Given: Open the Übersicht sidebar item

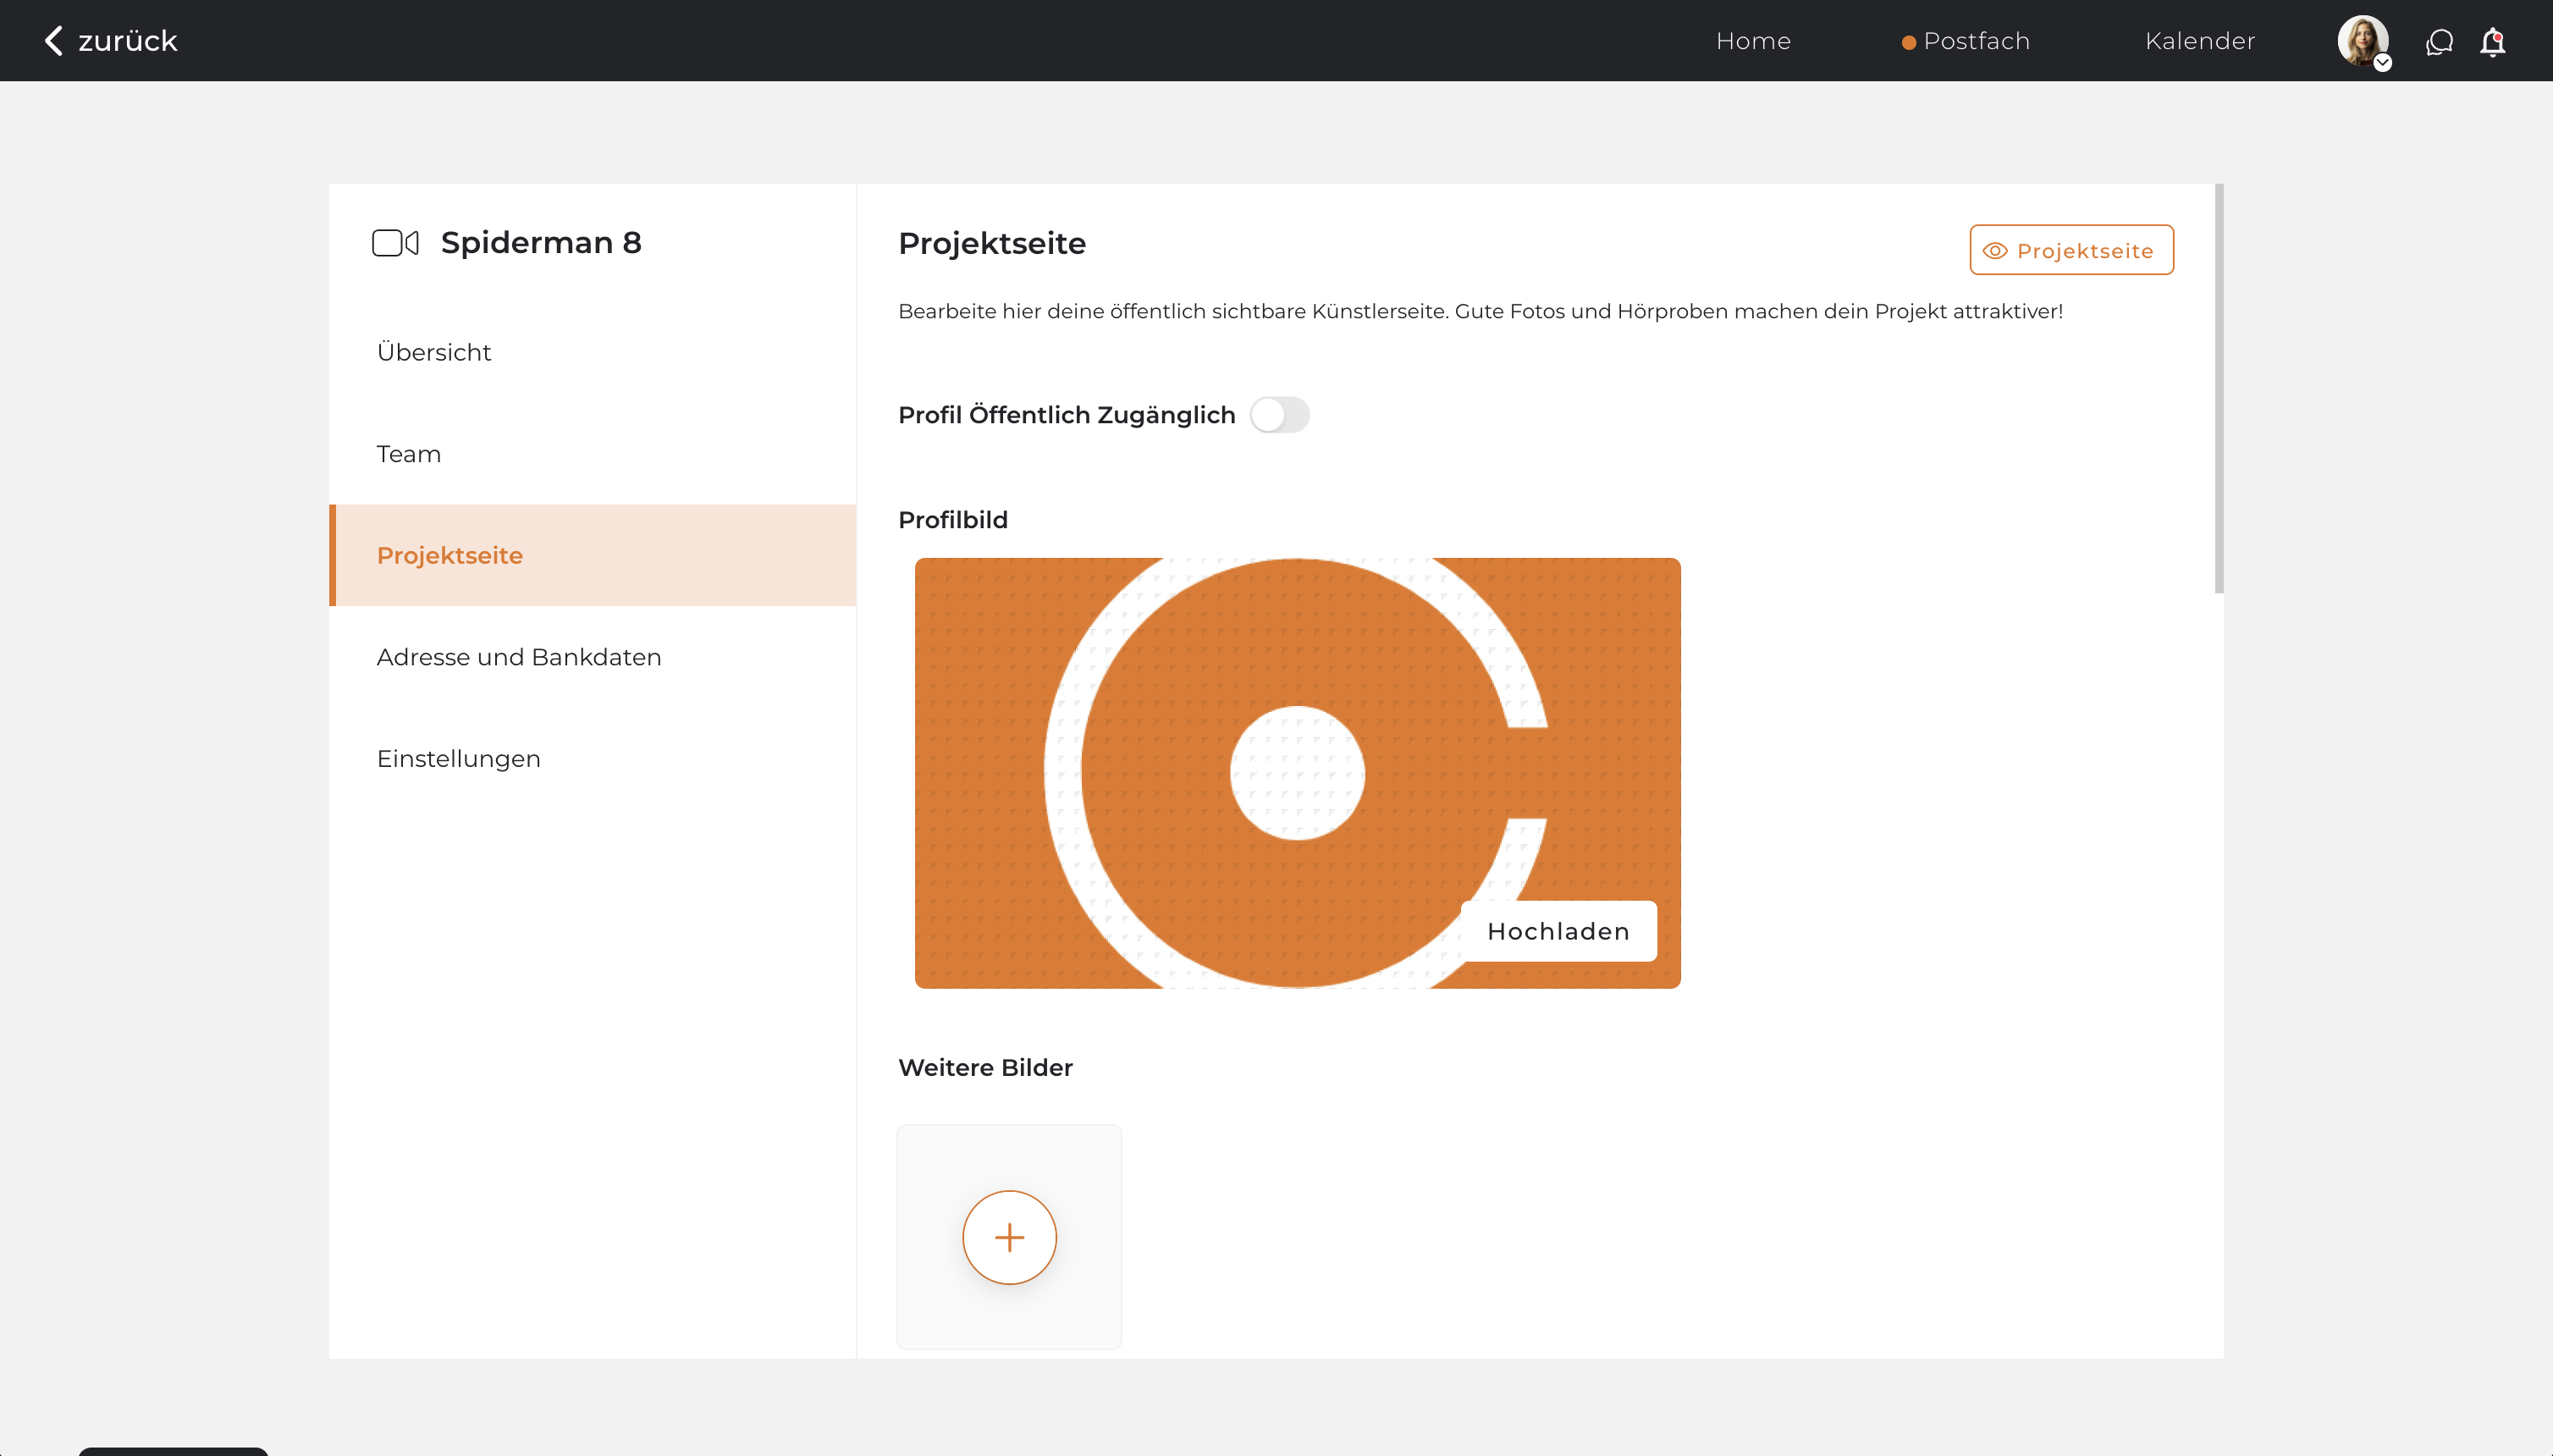Looking at the screenshot, I should (434, 353).
